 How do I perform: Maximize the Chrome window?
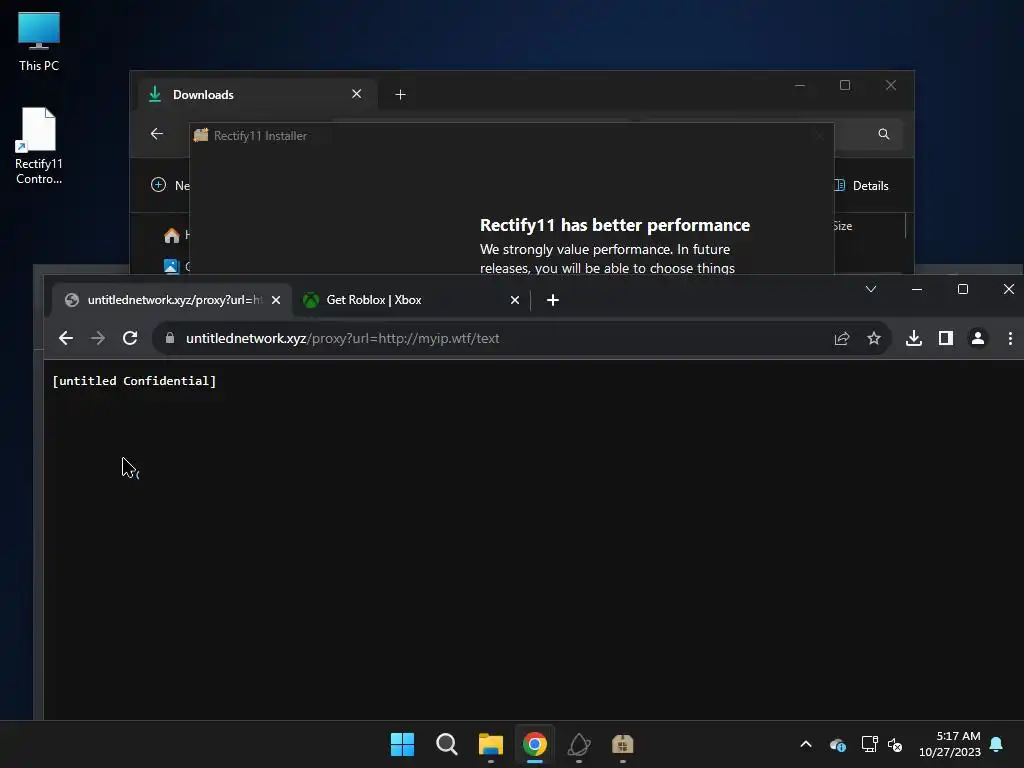(x=963, y=289)
